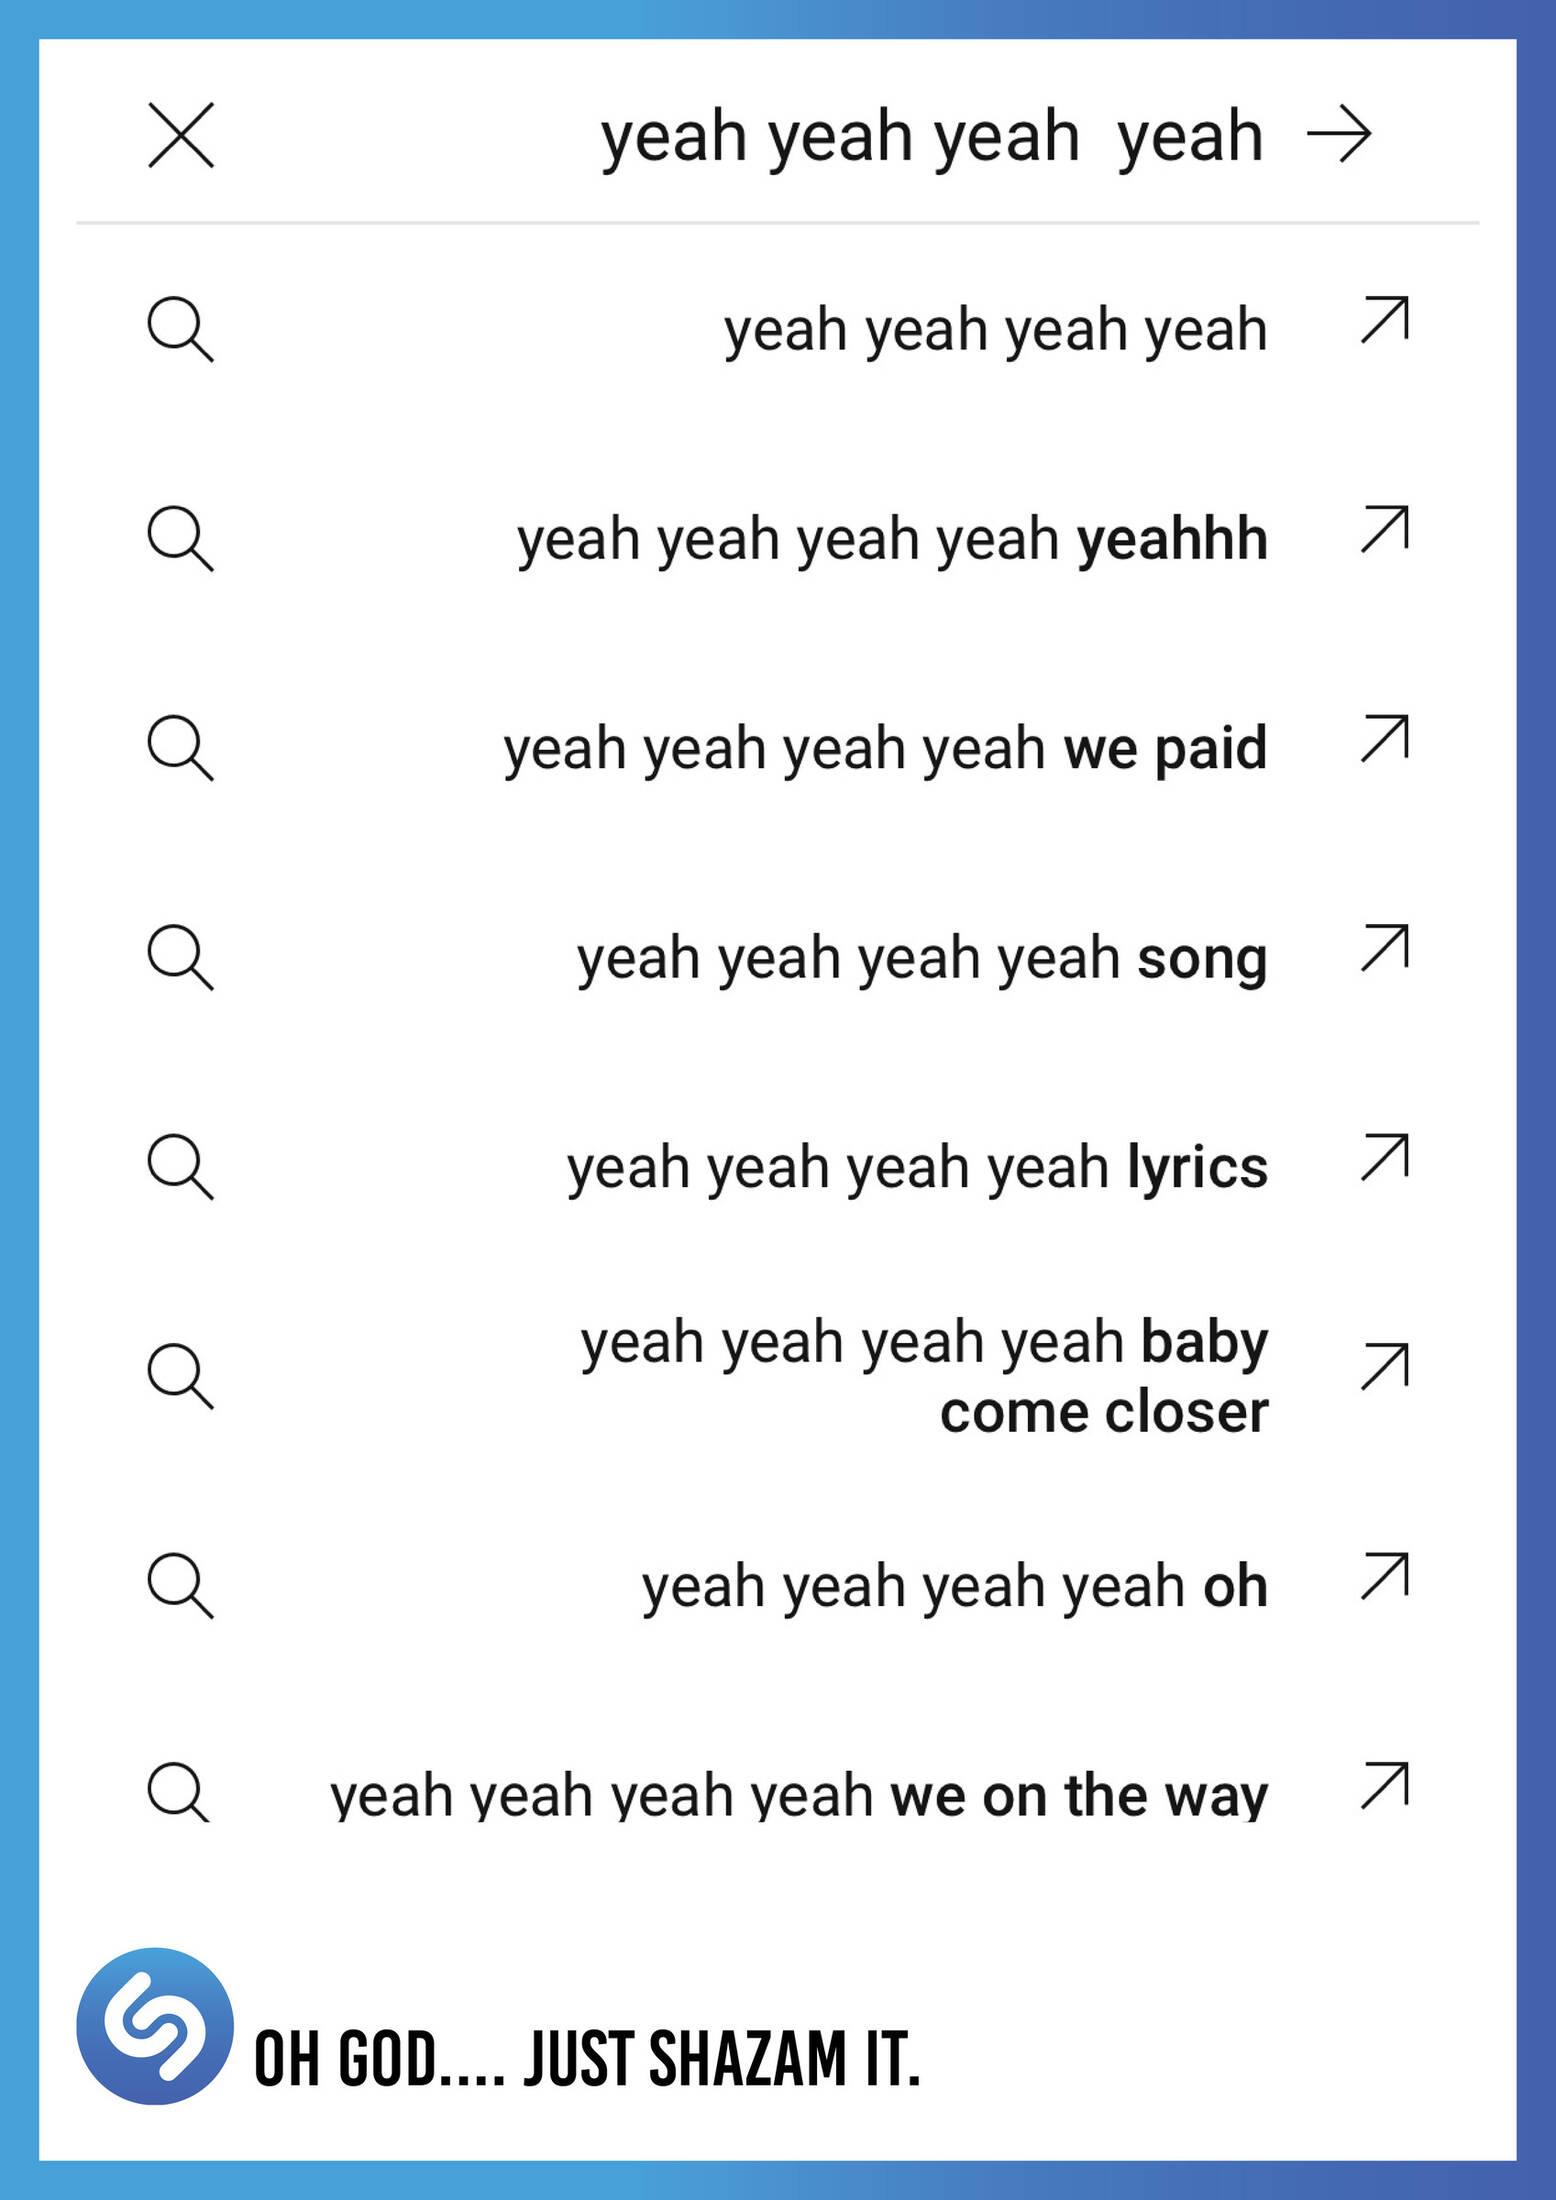Clear the search with the X icon
Screen dimensions: 1556x2200
coord(181,135)
